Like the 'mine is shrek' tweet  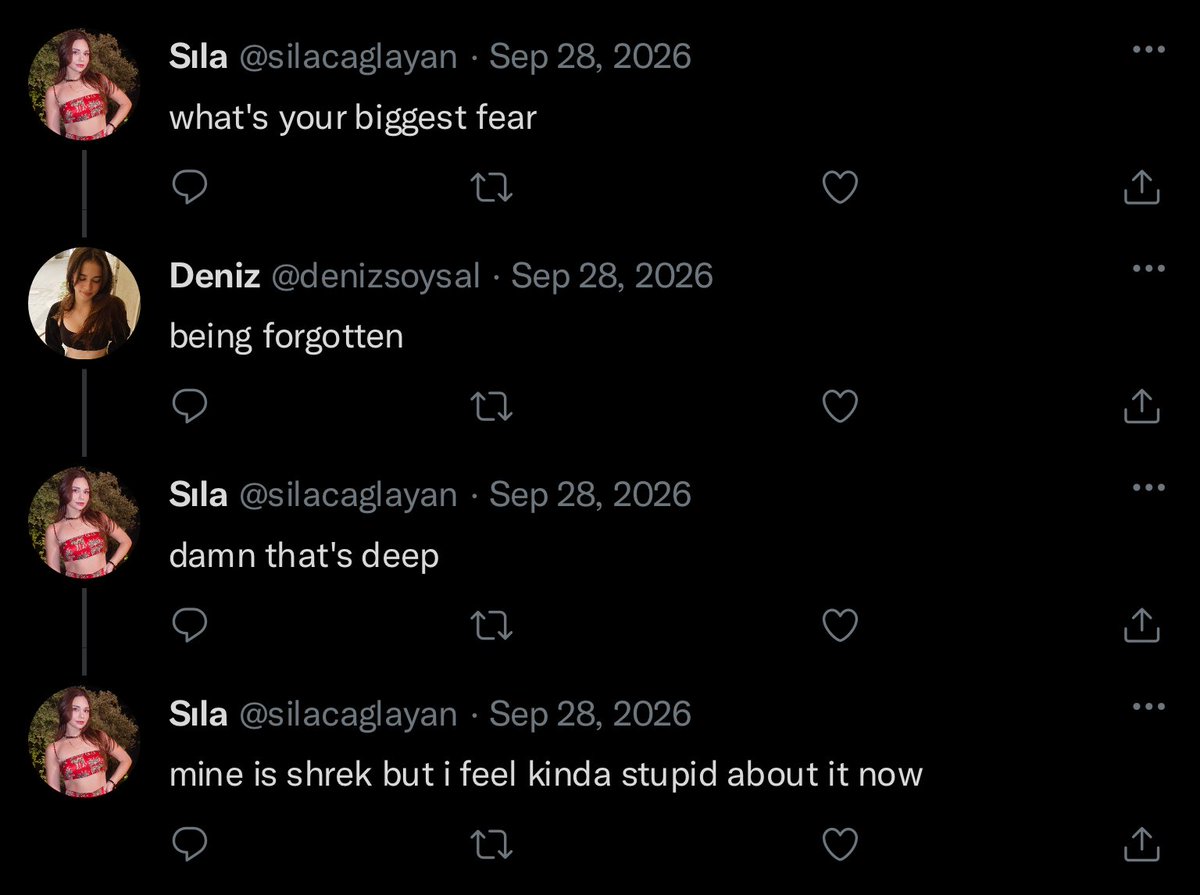pyautogui.click(x=840, y=844)
